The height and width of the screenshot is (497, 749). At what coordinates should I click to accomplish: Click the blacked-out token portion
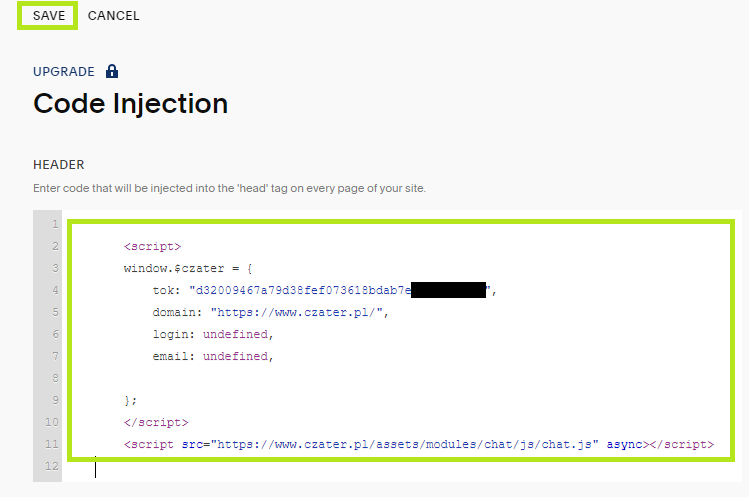(x=448, y=290)
